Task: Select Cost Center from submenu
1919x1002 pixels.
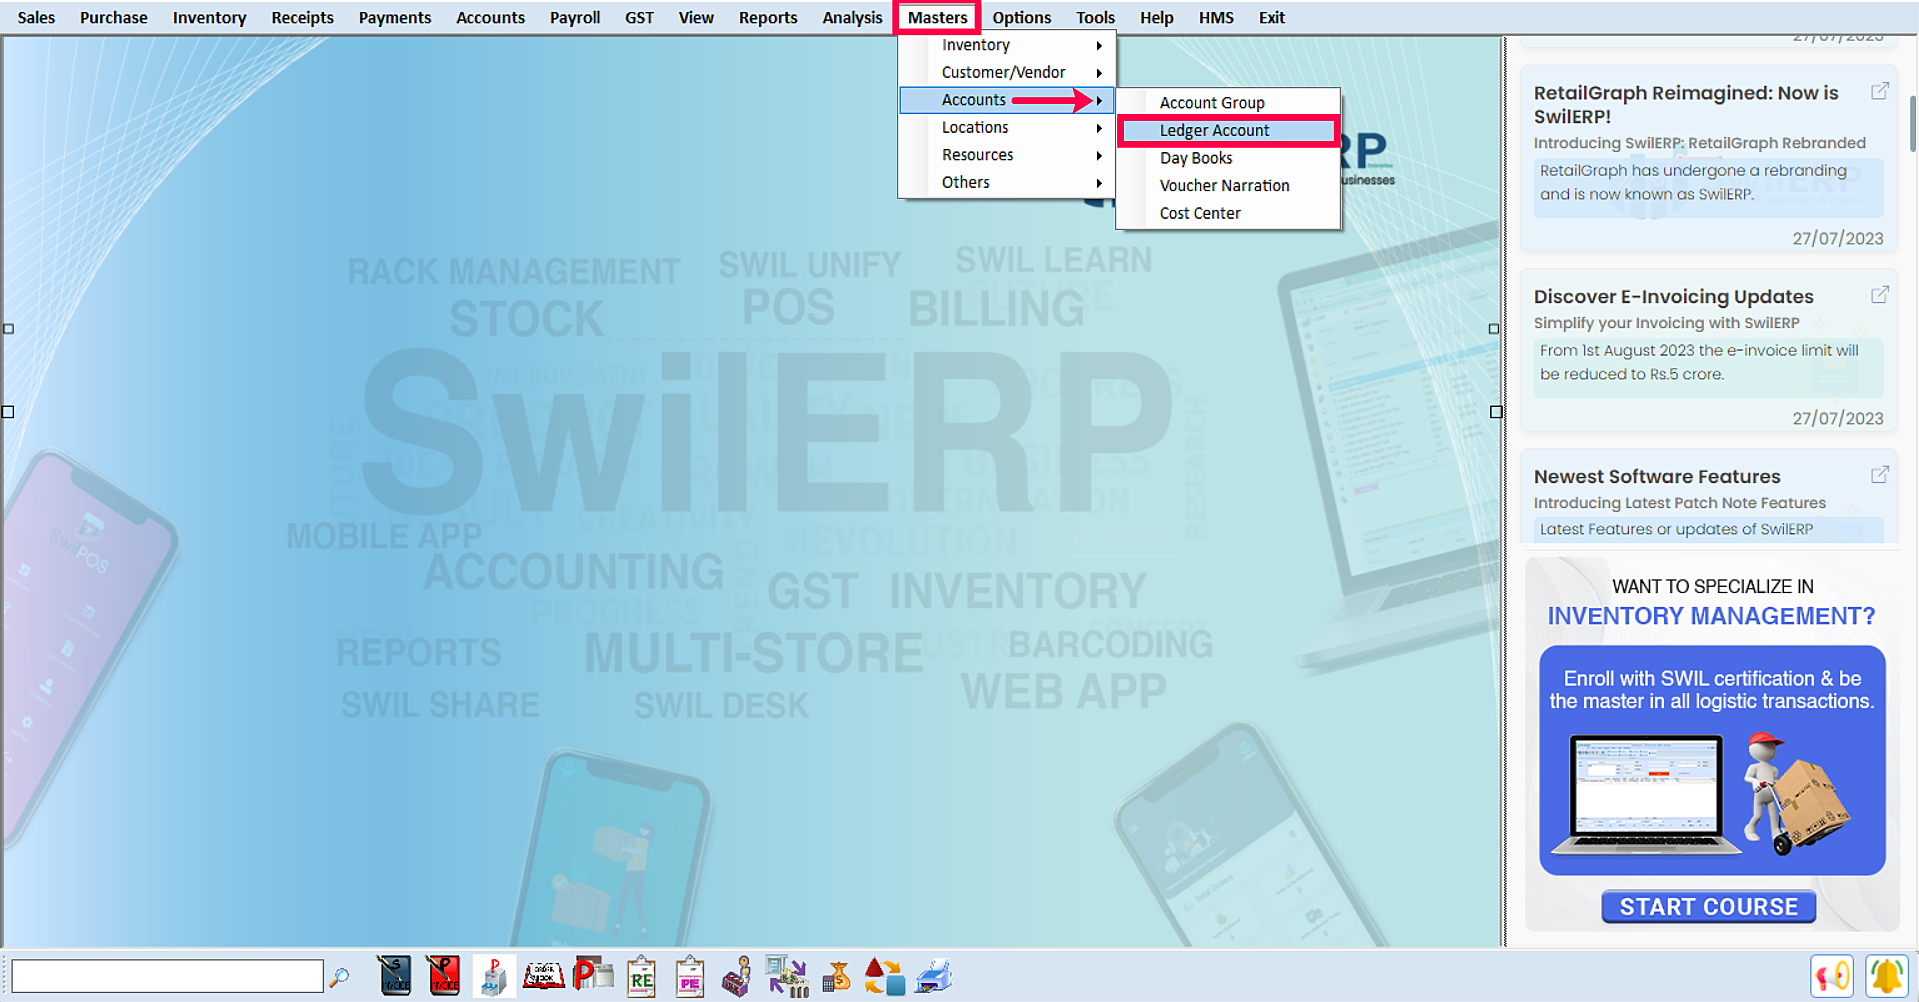Action: point(1228,213)
